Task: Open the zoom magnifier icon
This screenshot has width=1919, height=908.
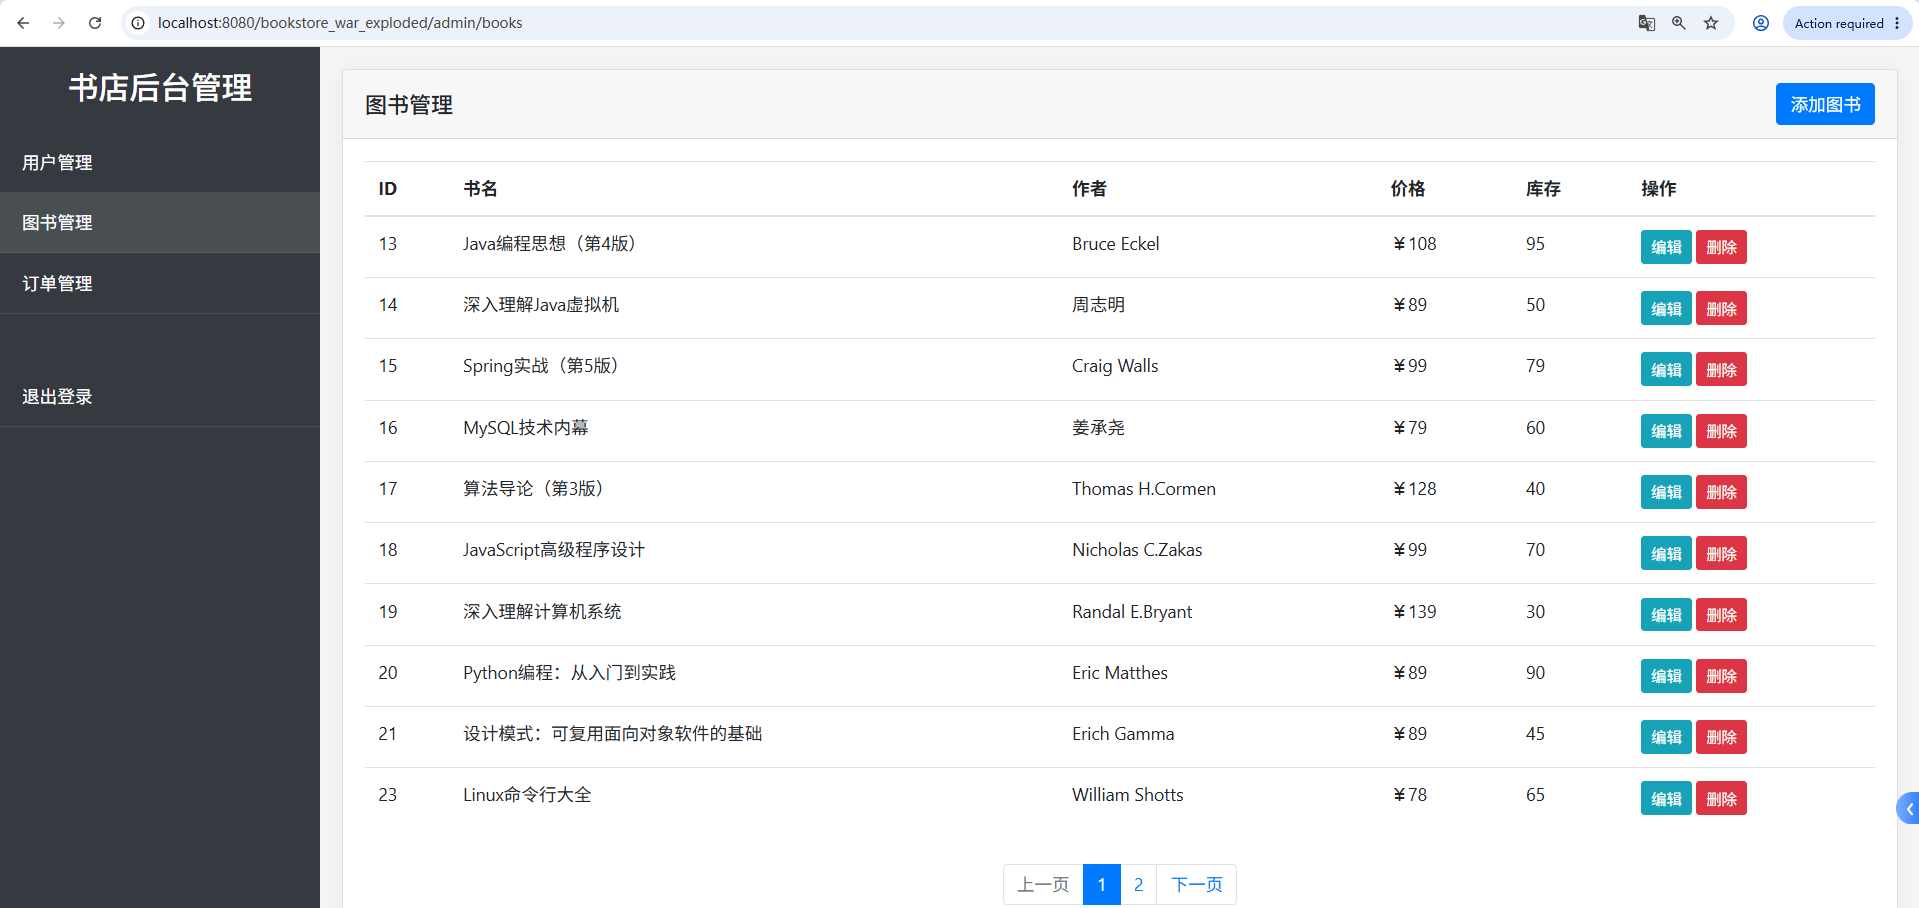Action: click(x=1678, y=23)
